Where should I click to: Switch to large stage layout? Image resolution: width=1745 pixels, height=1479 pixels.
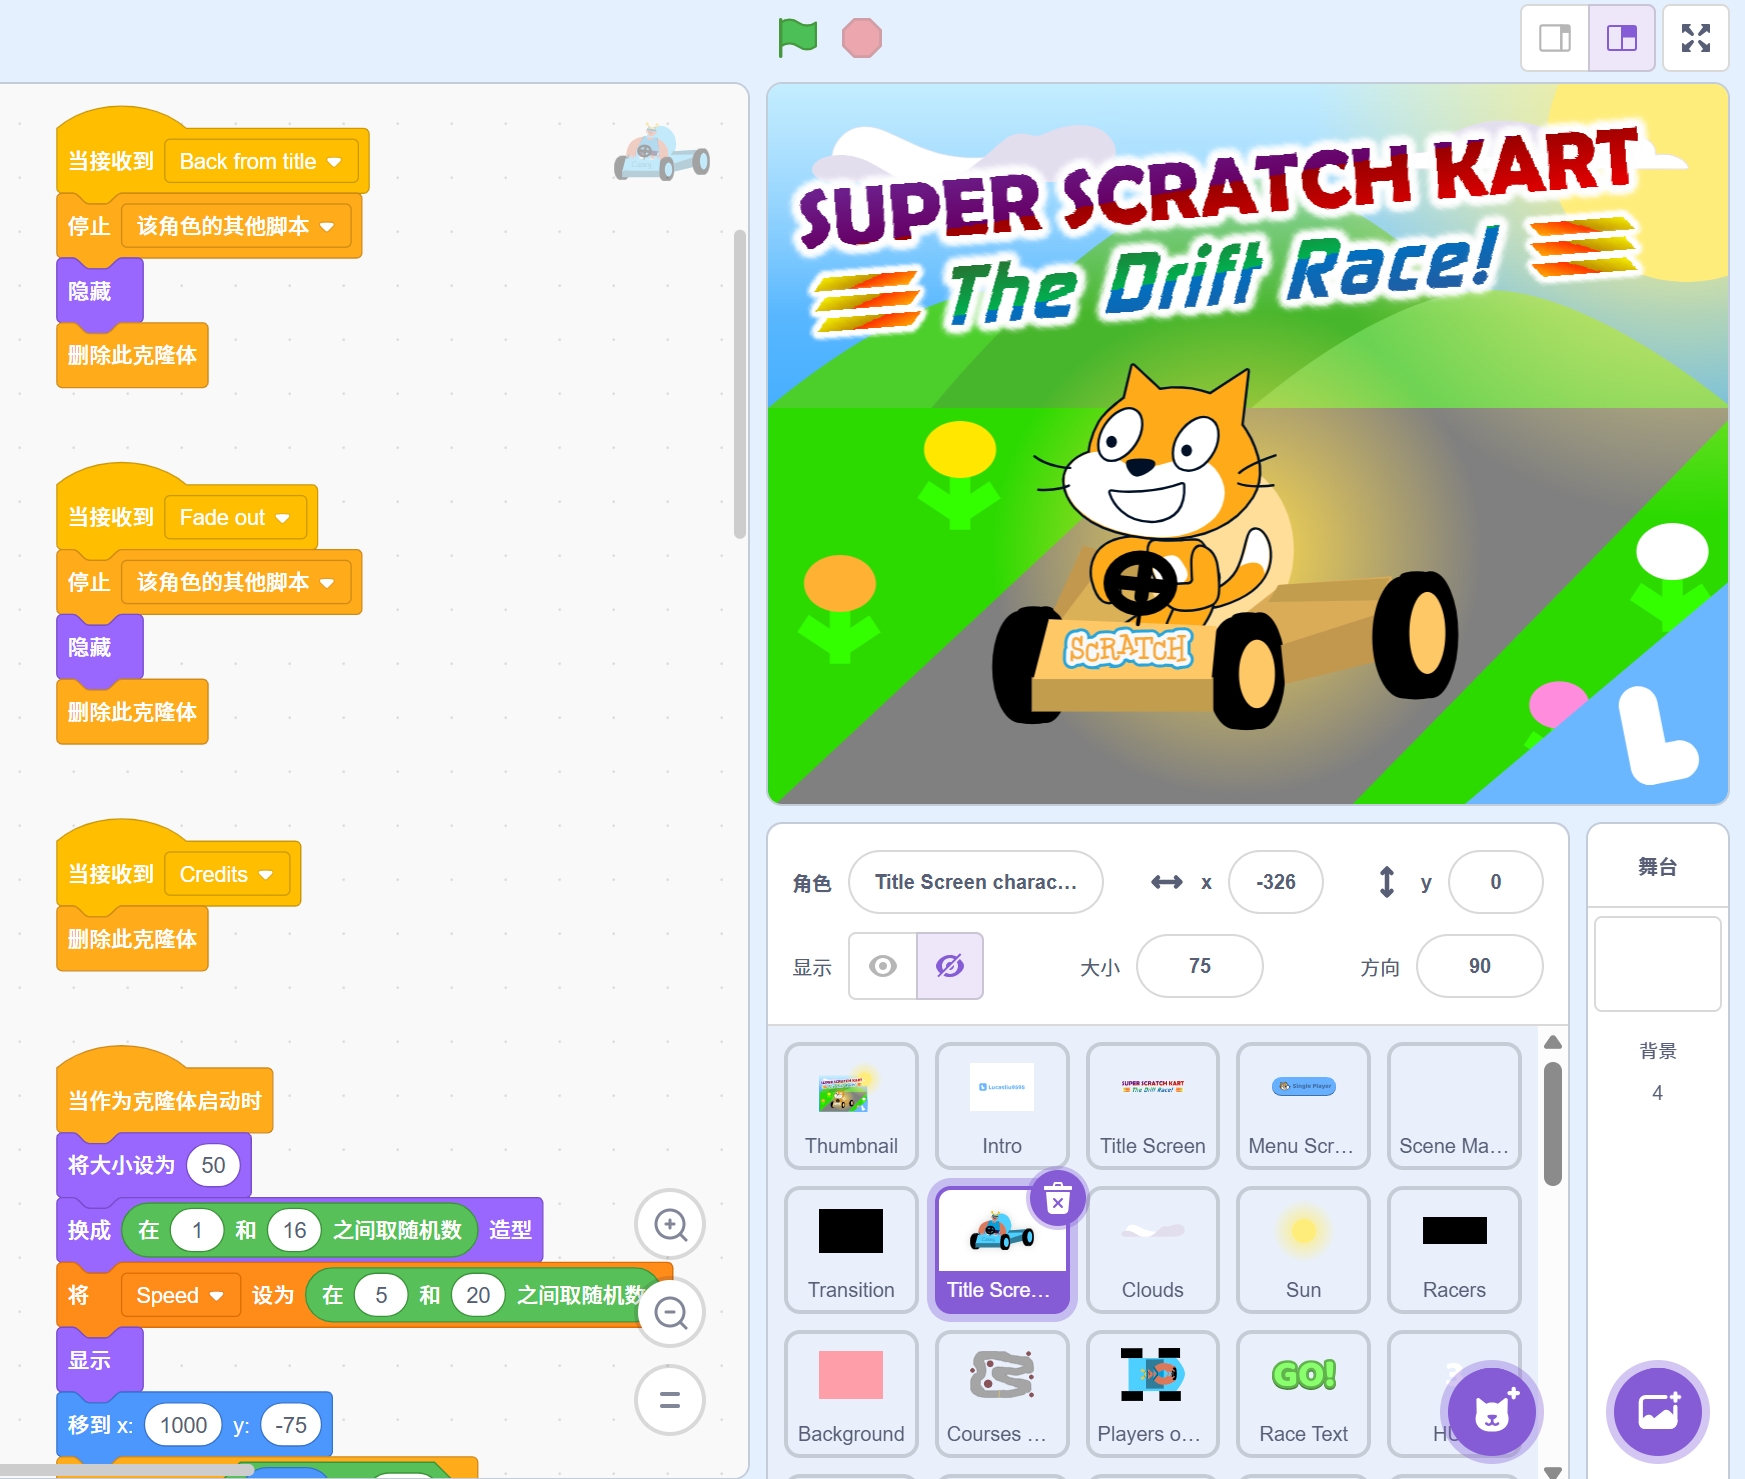pos(1621,39)
